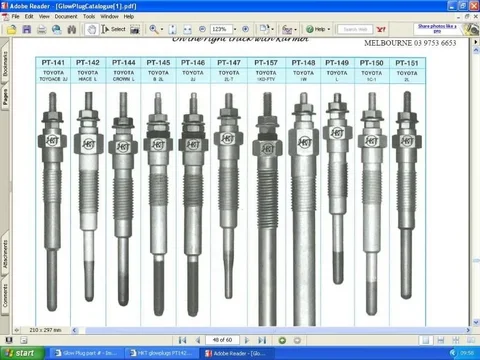
Task: Click the Search Web input field
Action: point(355,29)
